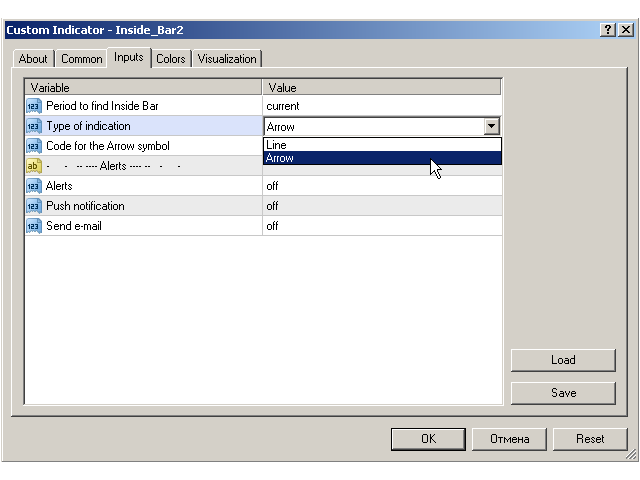Open the Visualization tab
This screenshot has width=640, height=480.
227,59
